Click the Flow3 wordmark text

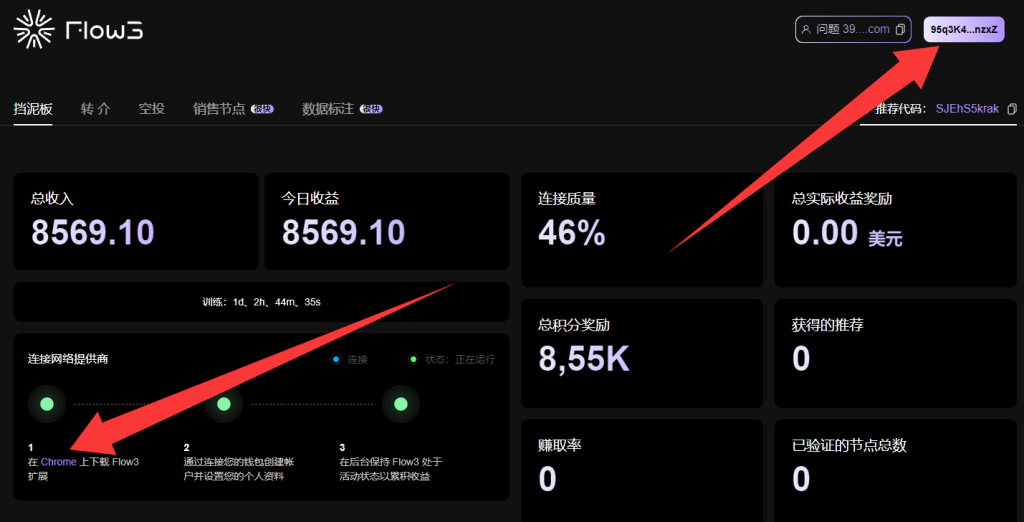click(x=105, y=31)
